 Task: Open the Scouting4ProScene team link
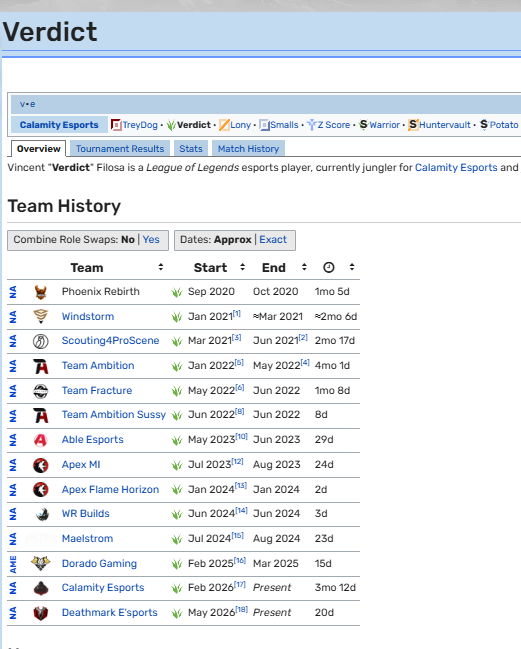110,341
